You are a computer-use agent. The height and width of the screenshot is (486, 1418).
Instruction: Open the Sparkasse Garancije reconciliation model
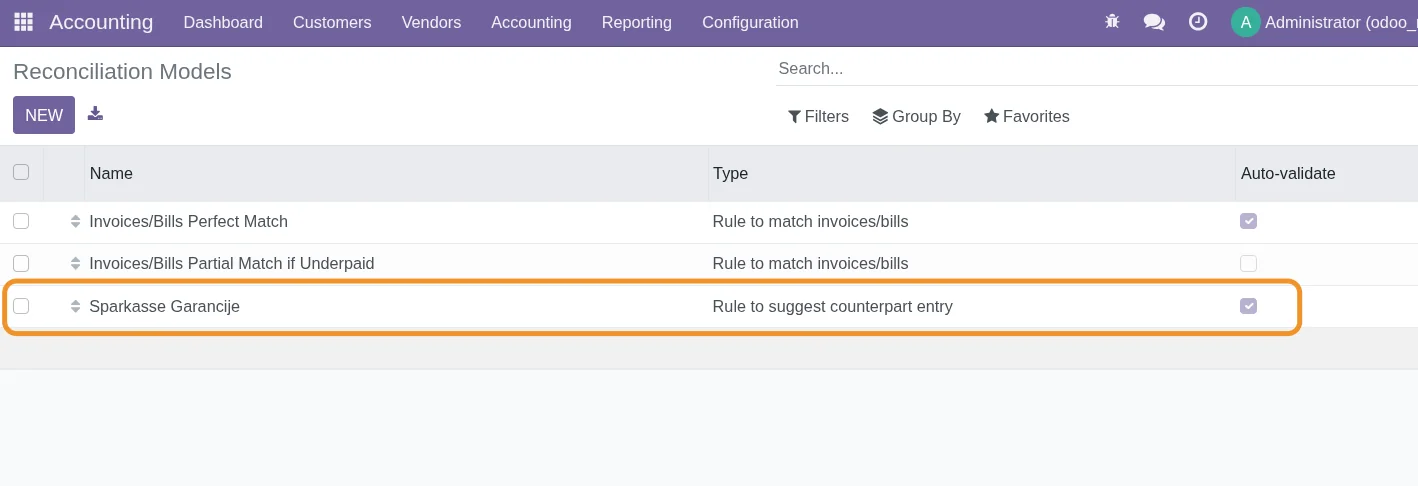165,306
